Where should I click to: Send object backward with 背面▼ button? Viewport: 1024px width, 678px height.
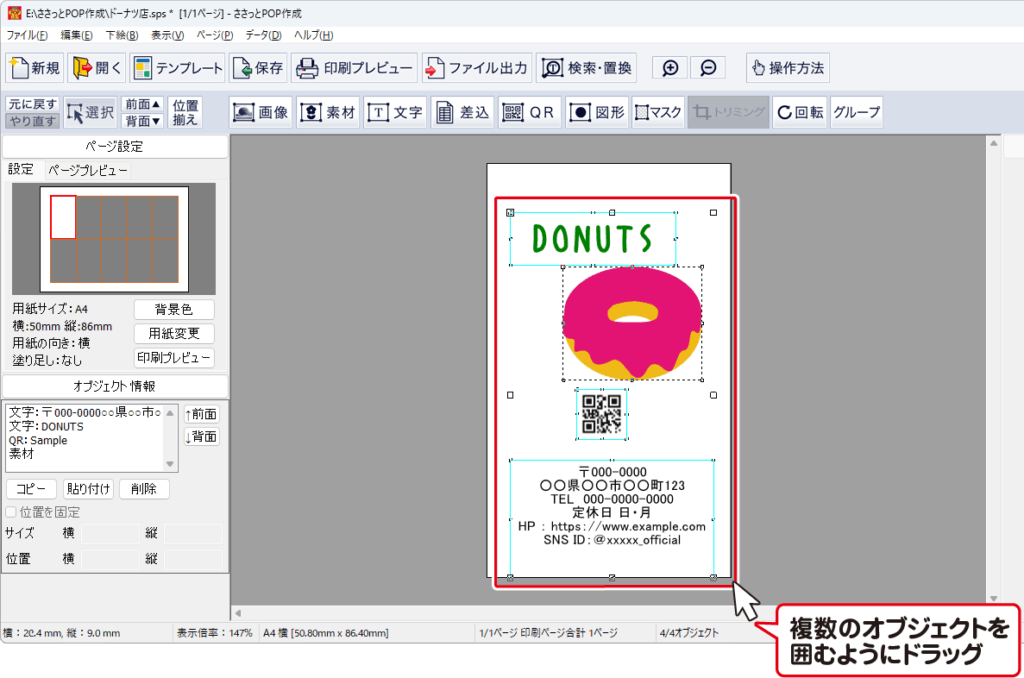(143, 121)
